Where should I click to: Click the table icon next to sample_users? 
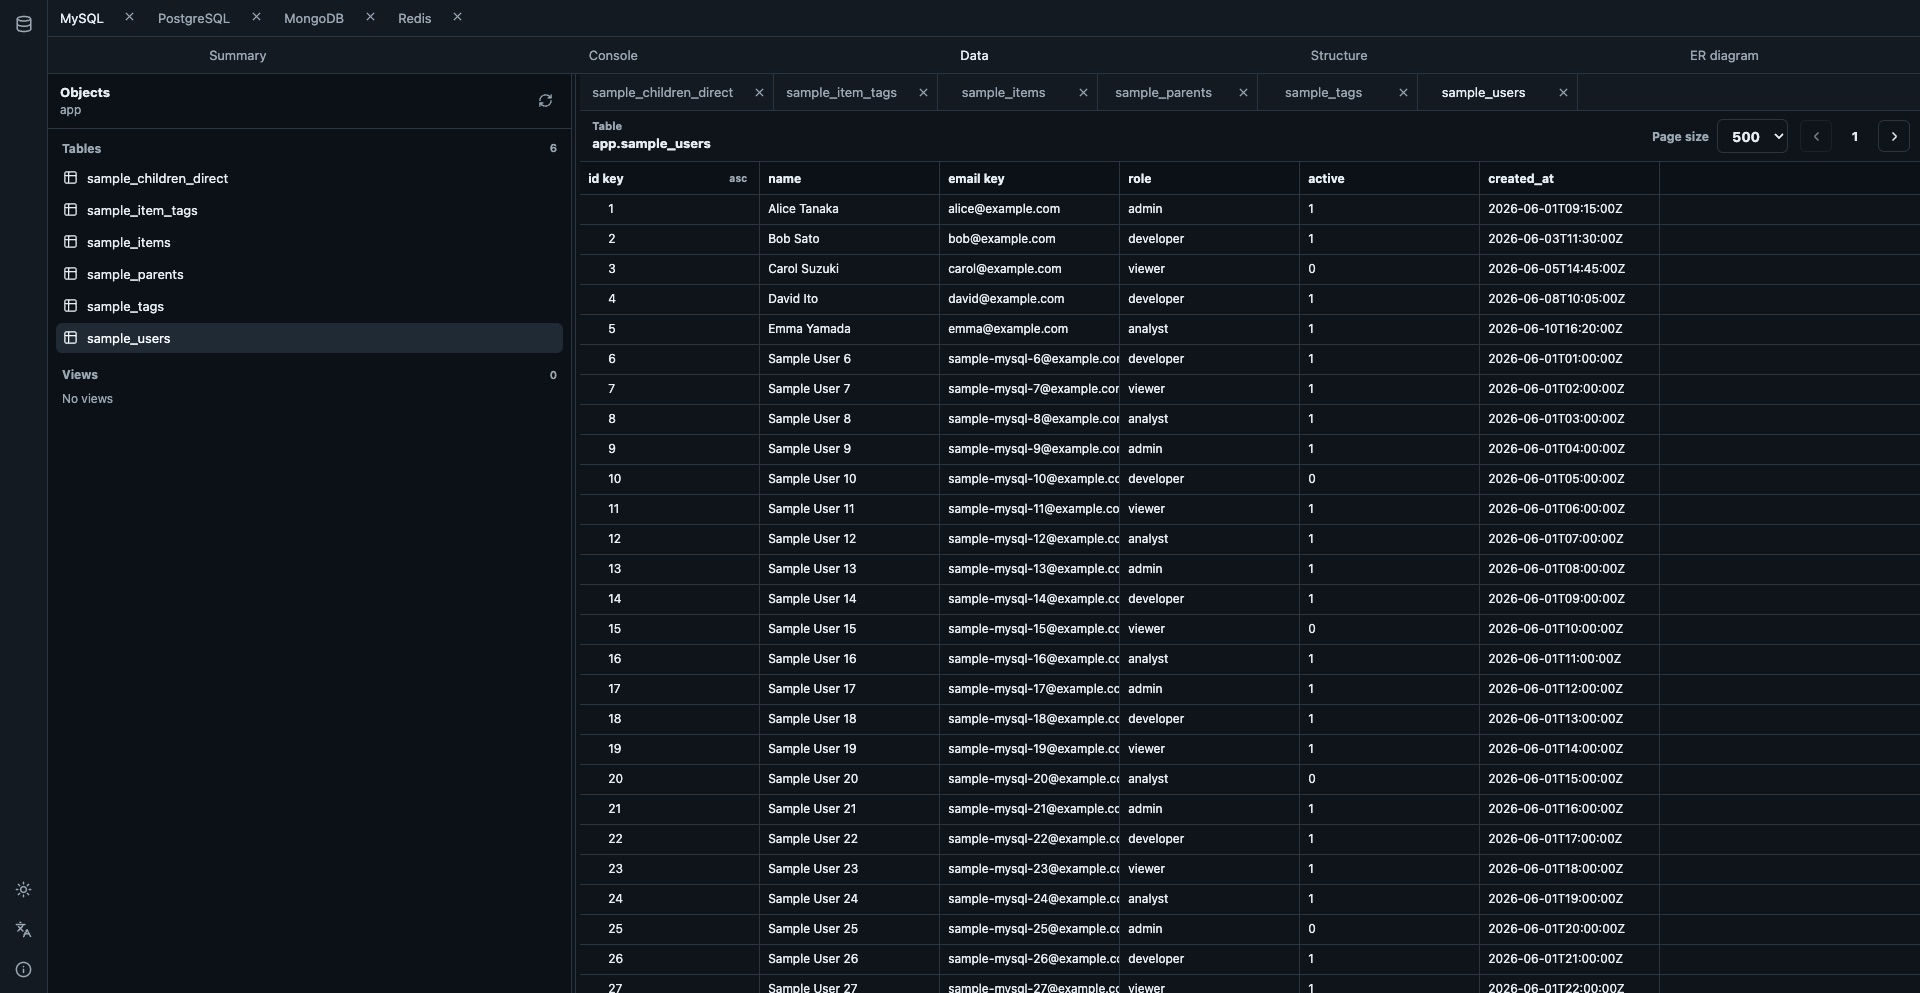point(71,338)
